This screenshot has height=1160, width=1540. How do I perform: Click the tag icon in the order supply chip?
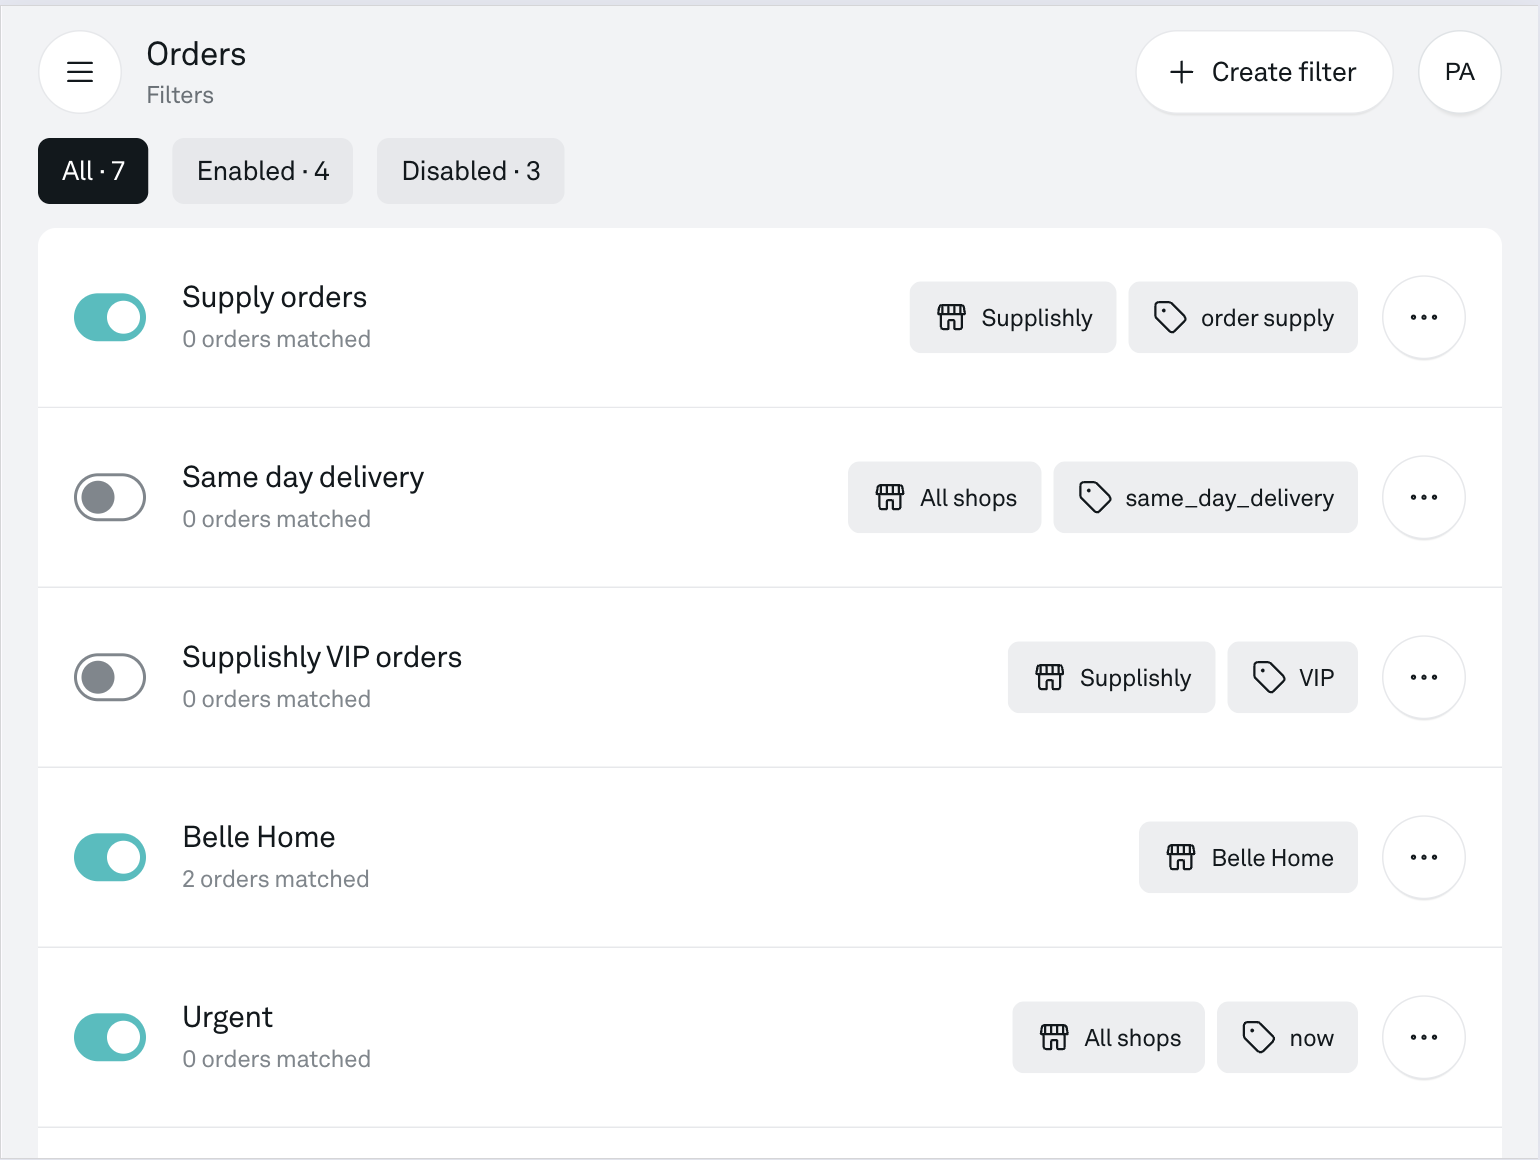tap(1170, 317)
